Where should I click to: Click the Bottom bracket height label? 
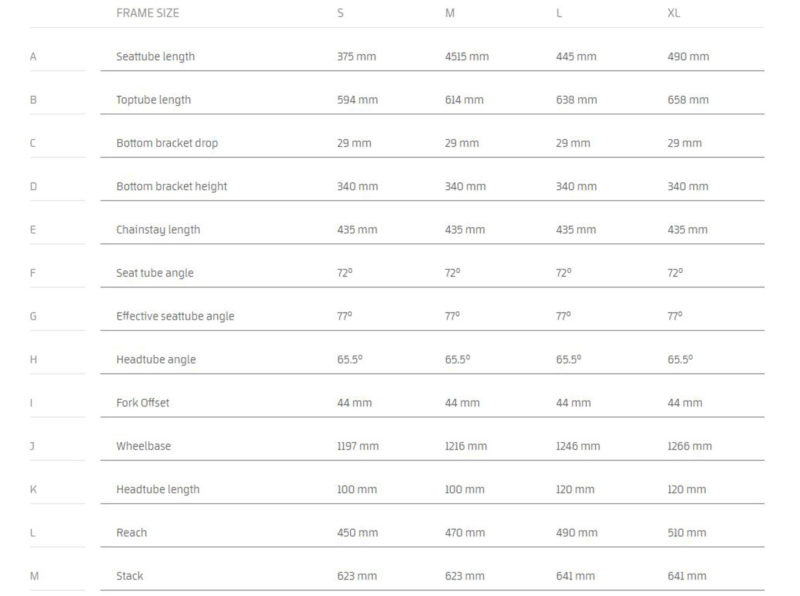pyautogui.click(x=171, y=186)
